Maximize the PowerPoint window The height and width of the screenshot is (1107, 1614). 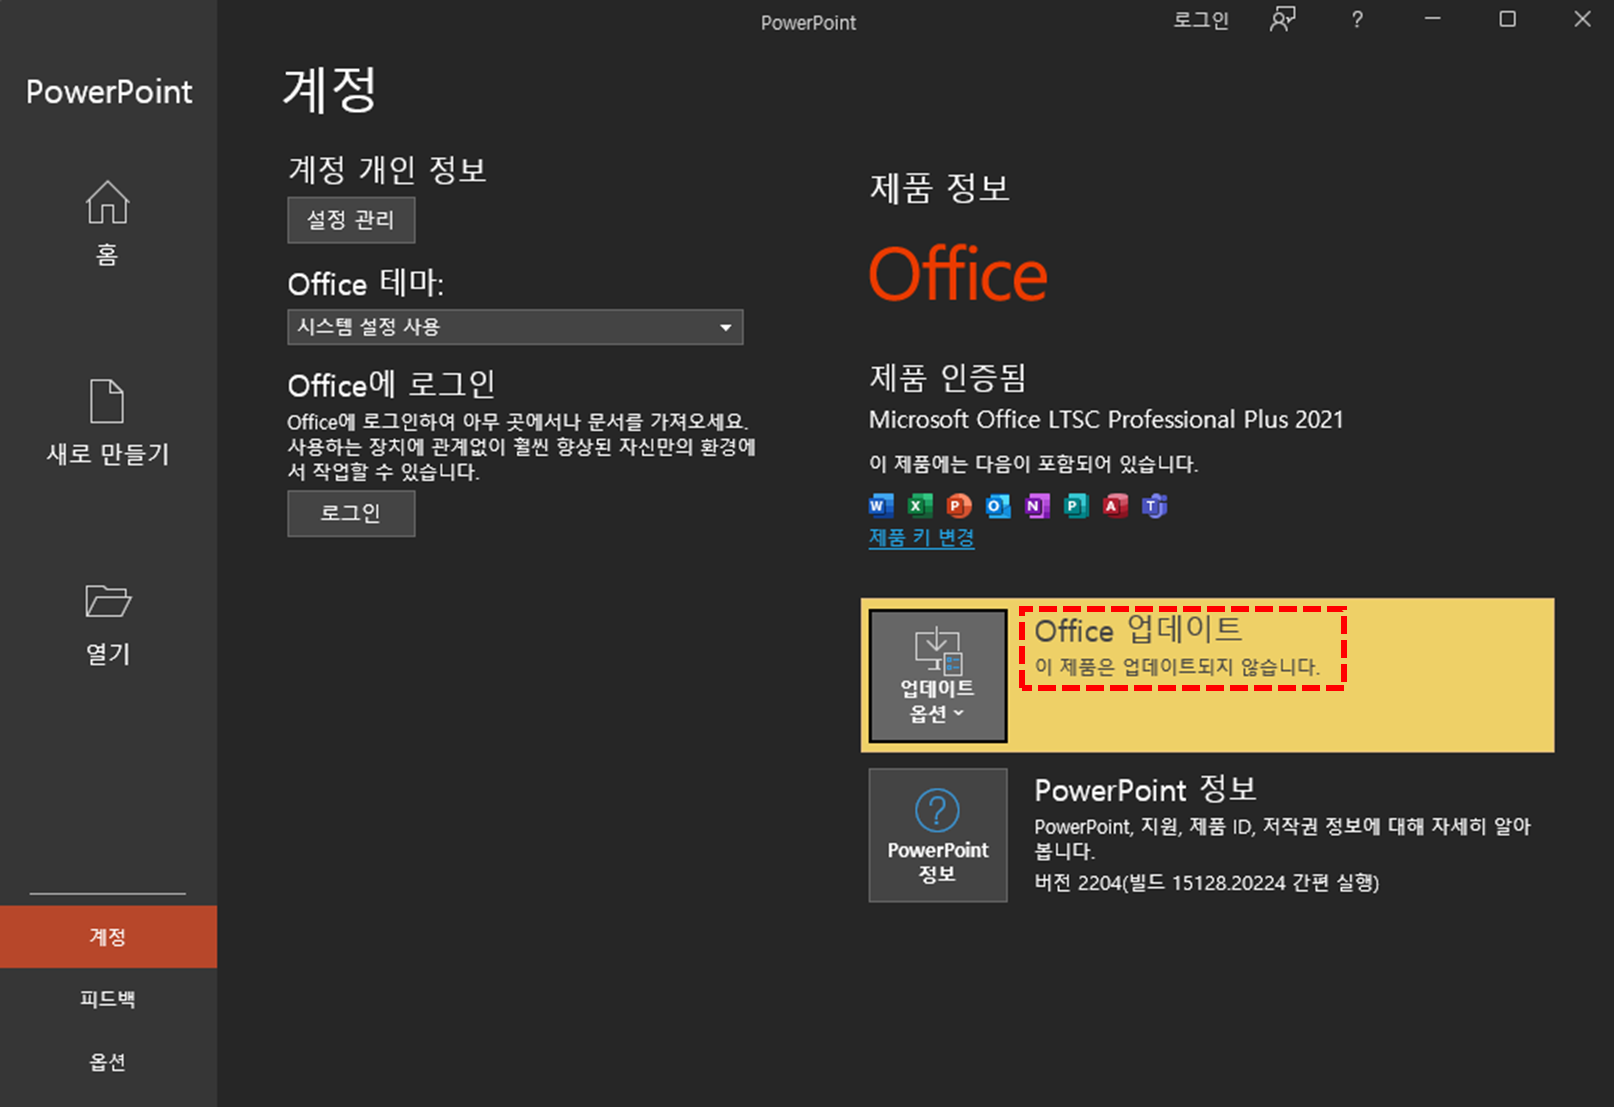[x=1507, y=19]
